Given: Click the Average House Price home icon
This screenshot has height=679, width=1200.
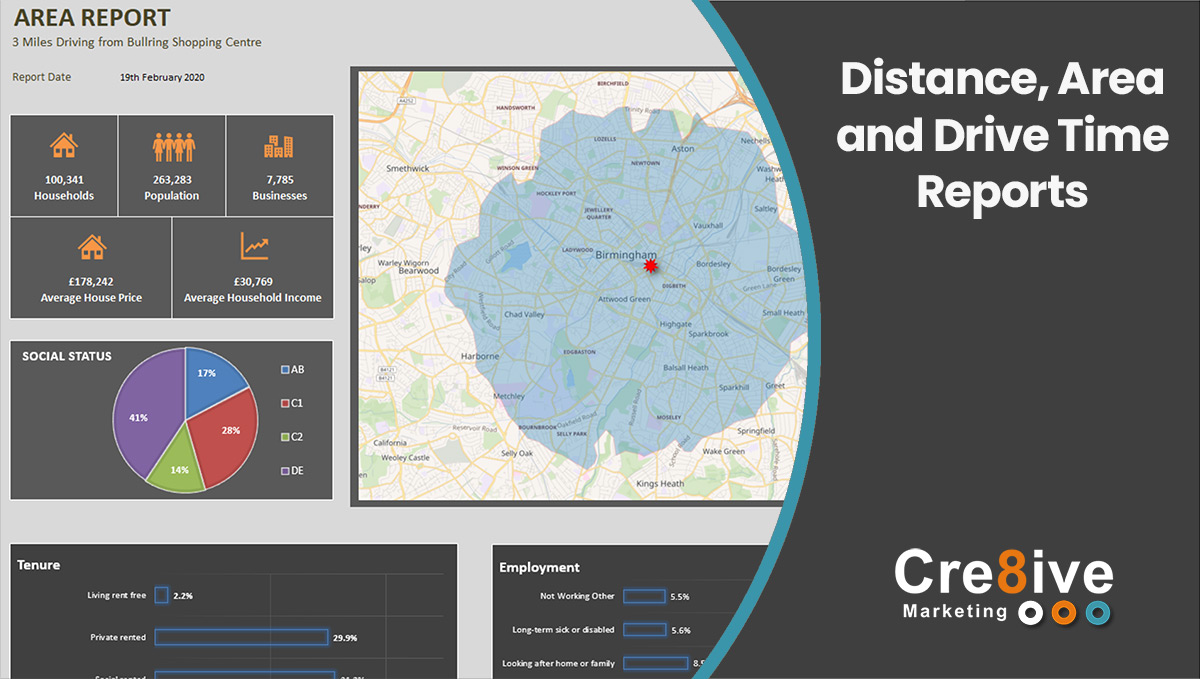Looking at the screenshot, I should pos(90,246).
